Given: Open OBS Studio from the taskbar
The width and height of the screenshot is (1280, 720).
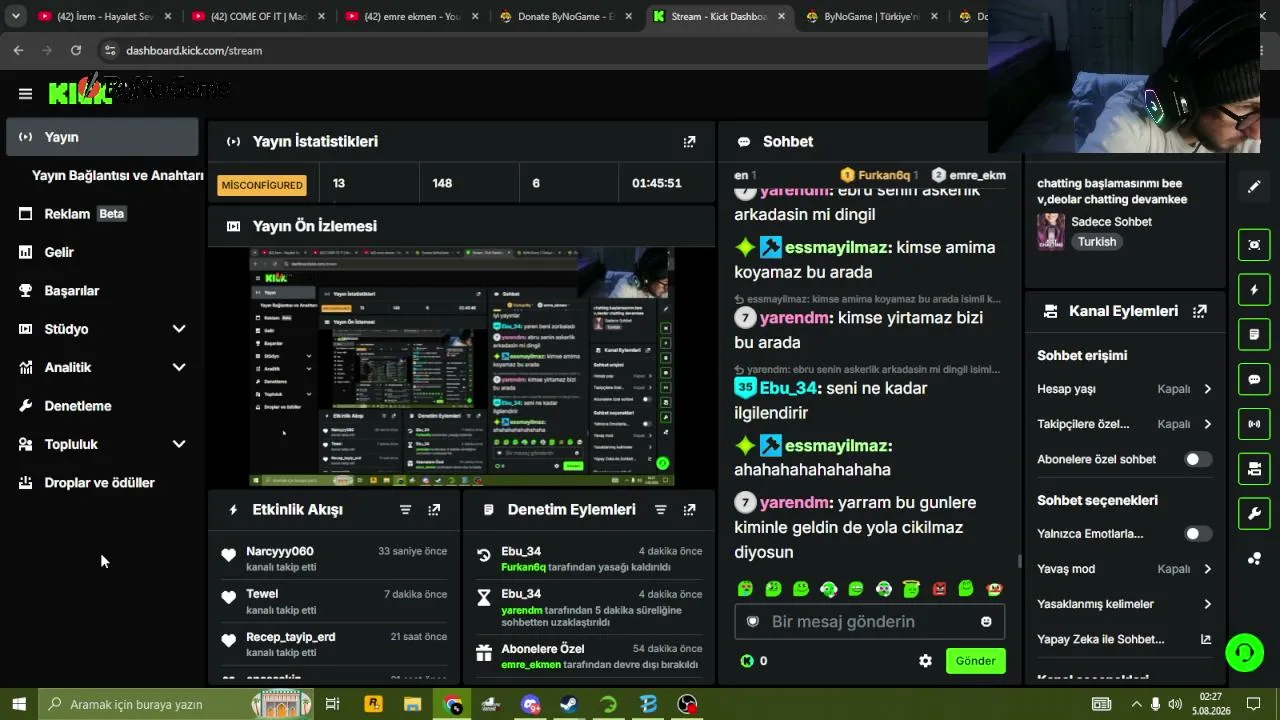Looking at the screenshot, I should click(687, 704).
